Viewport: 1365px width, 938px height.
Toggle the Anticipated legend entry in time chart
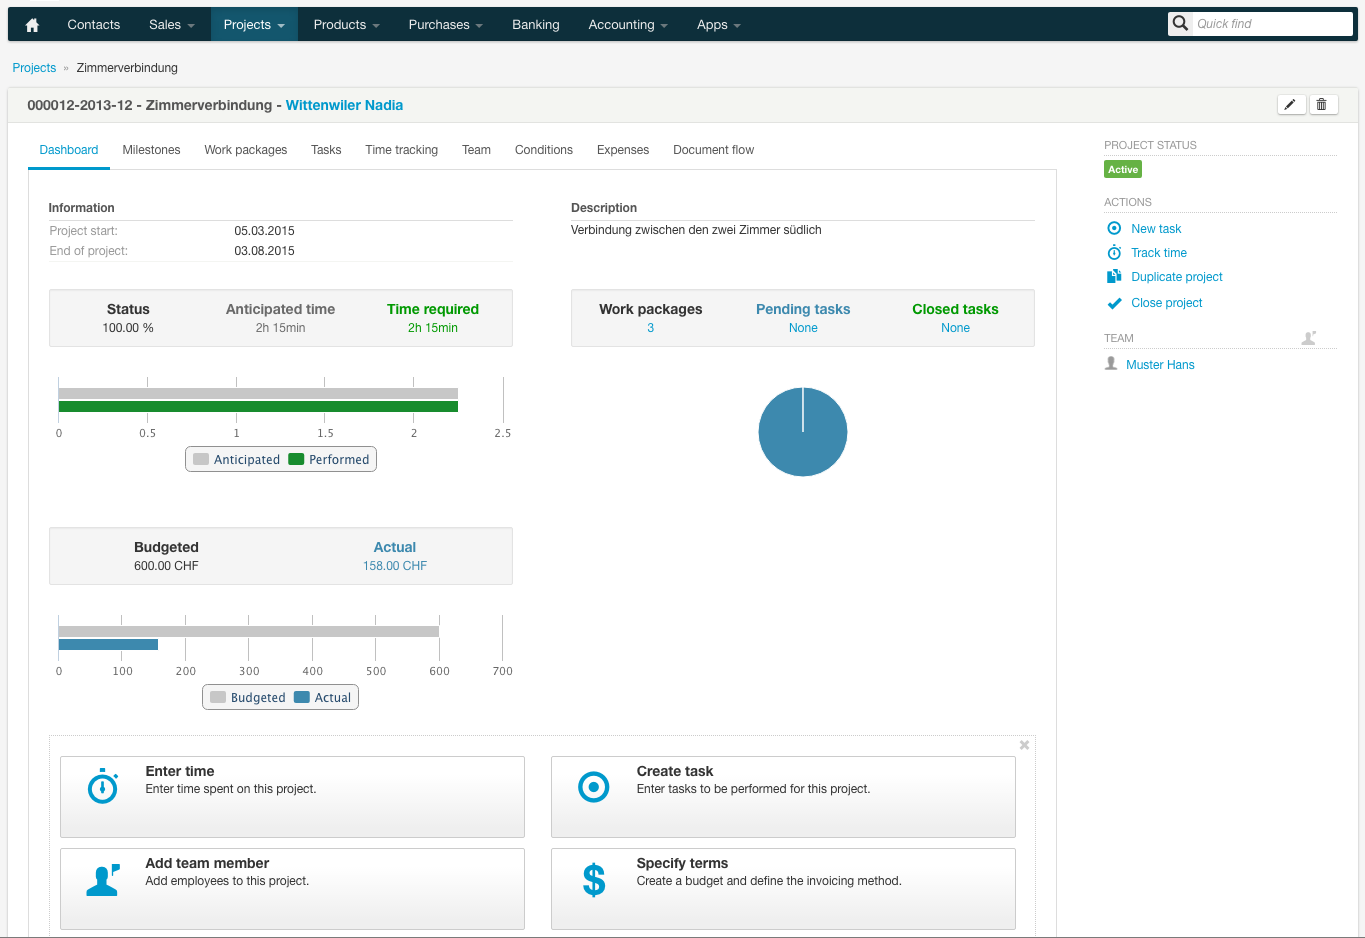pos(237,460)
